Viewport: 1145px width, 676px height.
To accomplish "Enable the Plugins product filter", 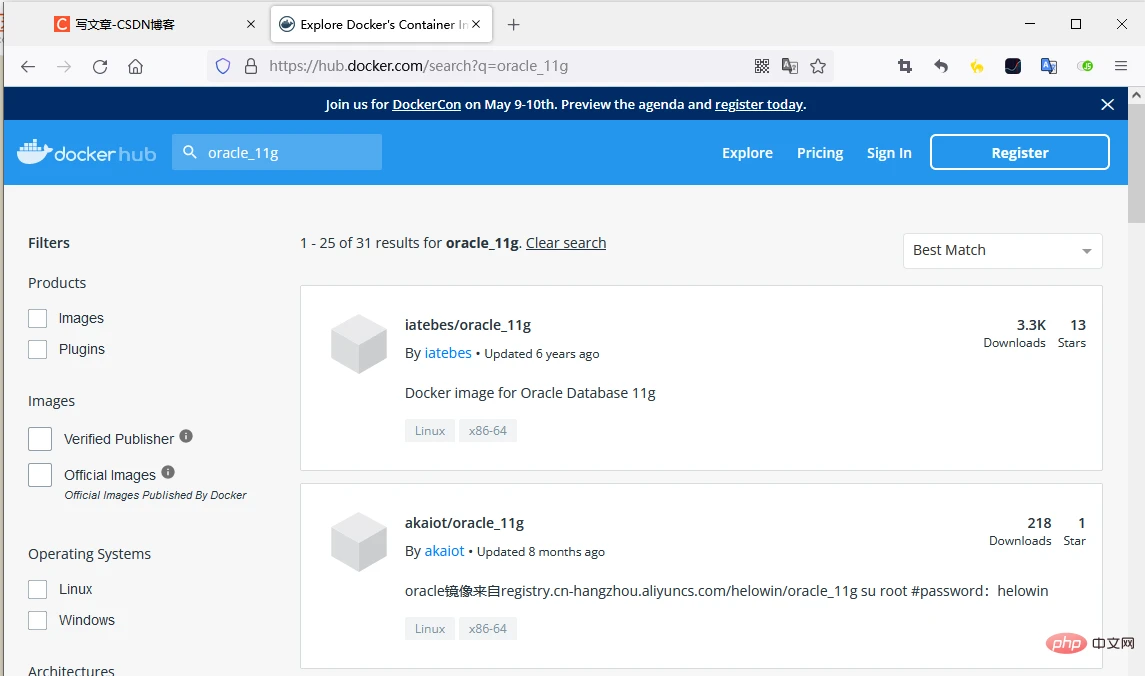I will point(37,350).
